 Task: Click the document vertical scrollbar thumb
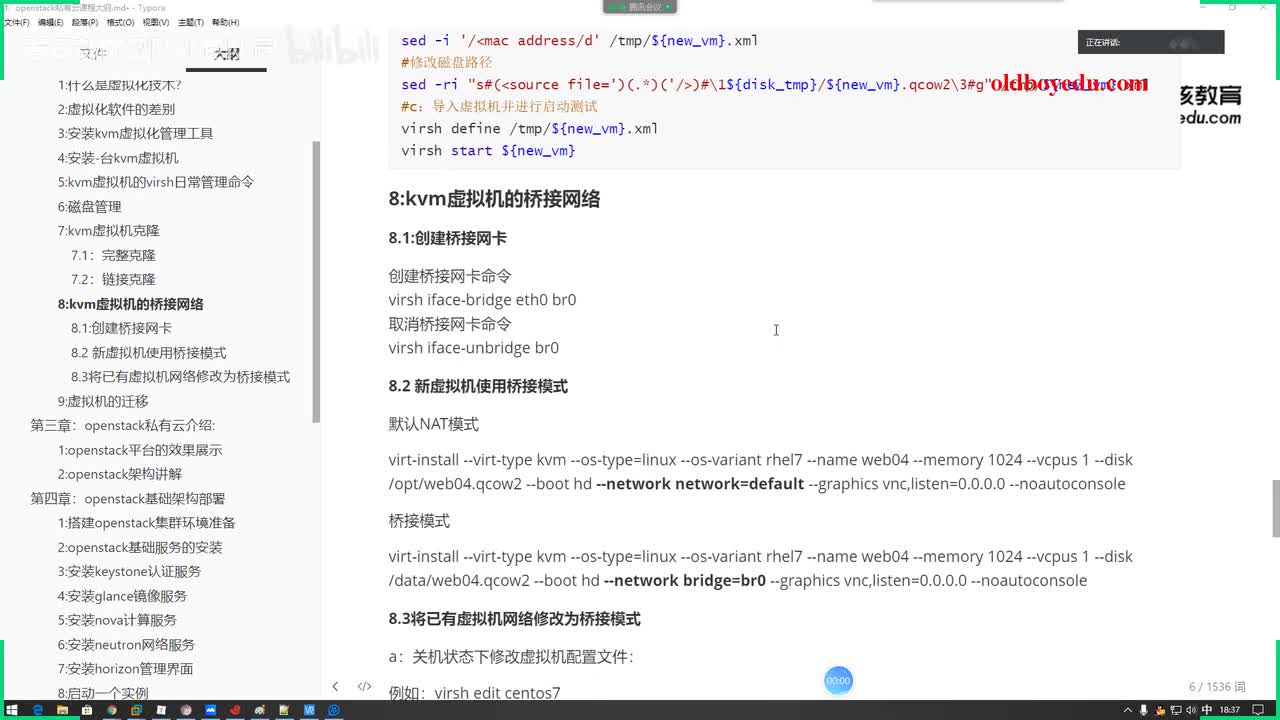point(1275,508)
